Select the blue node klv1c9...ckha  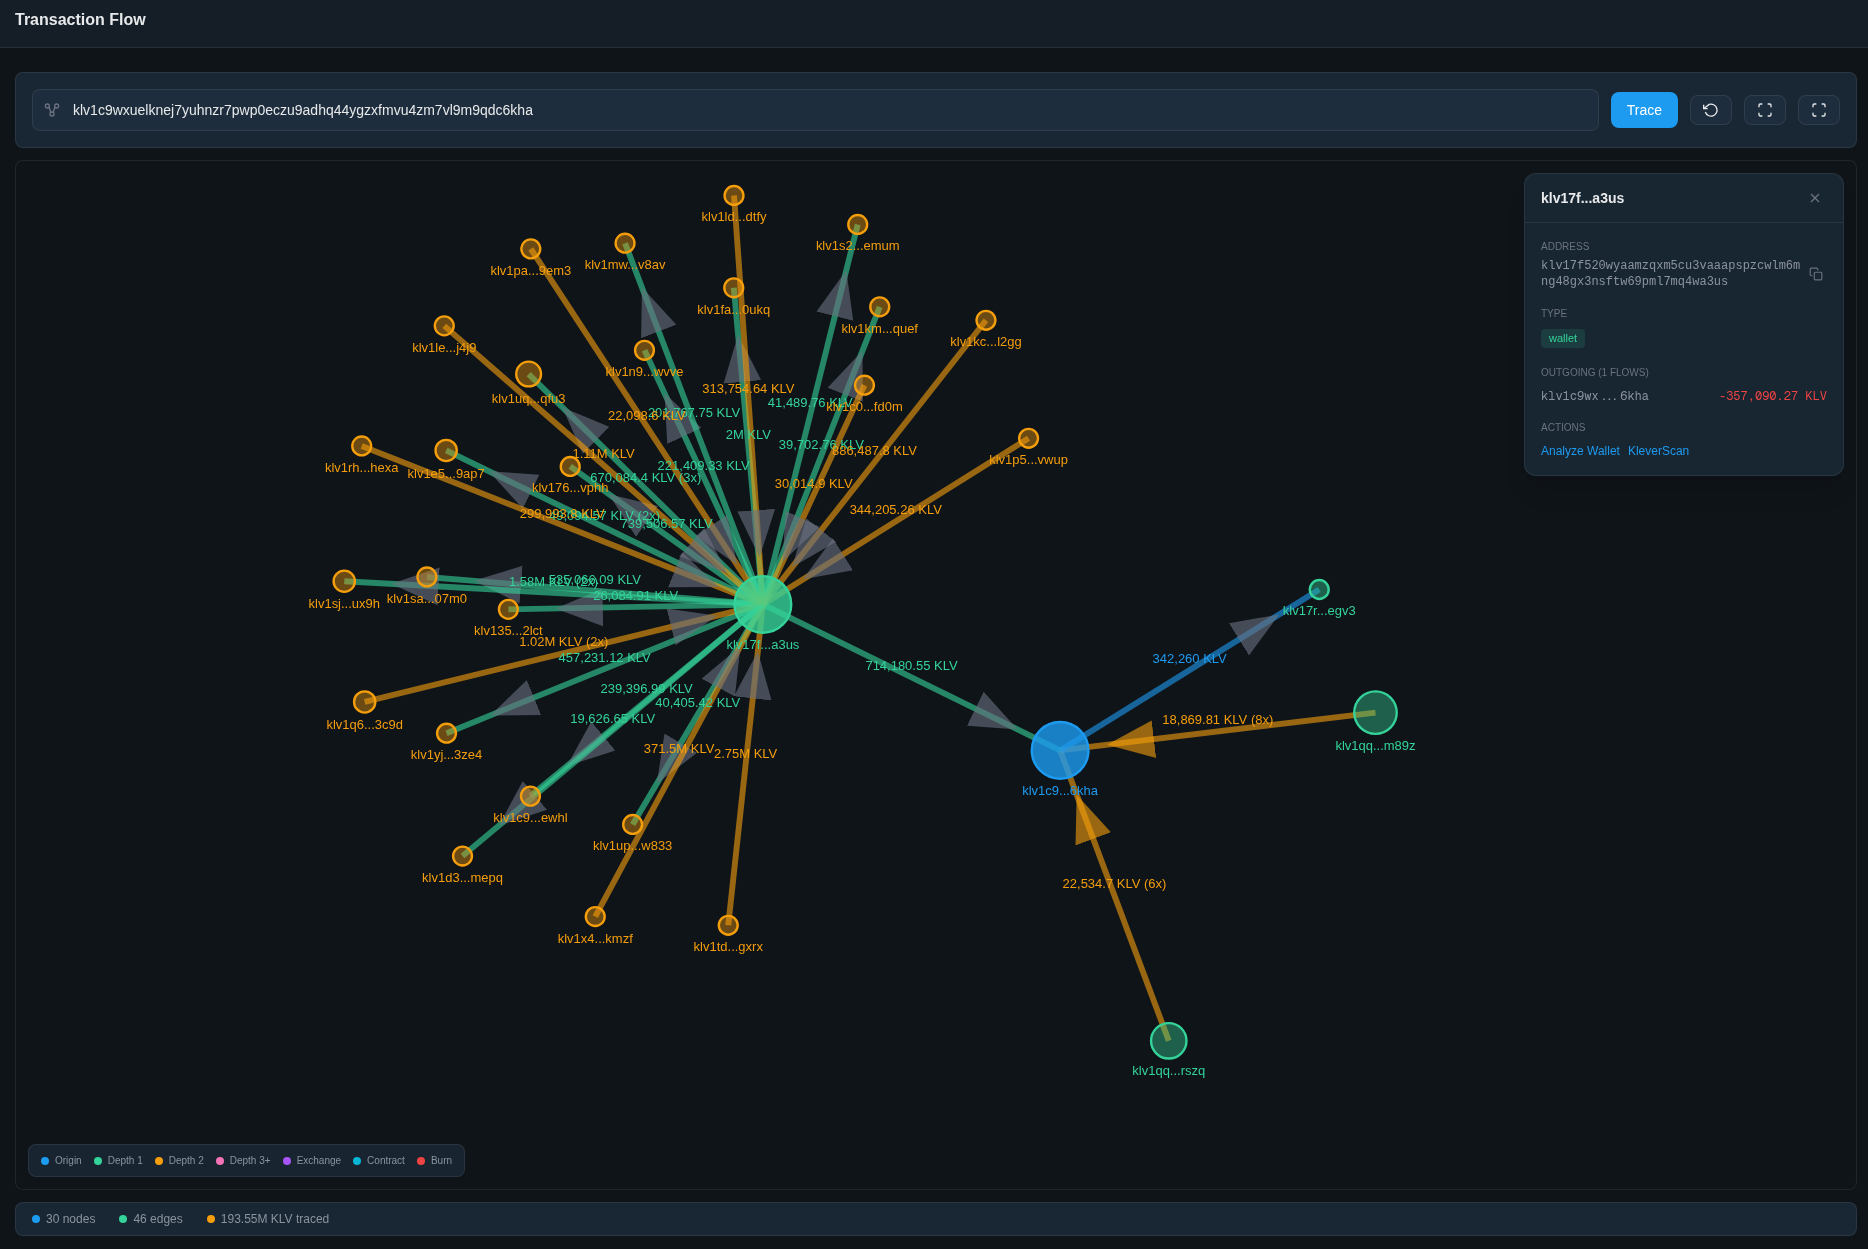tap(1059, 750)
